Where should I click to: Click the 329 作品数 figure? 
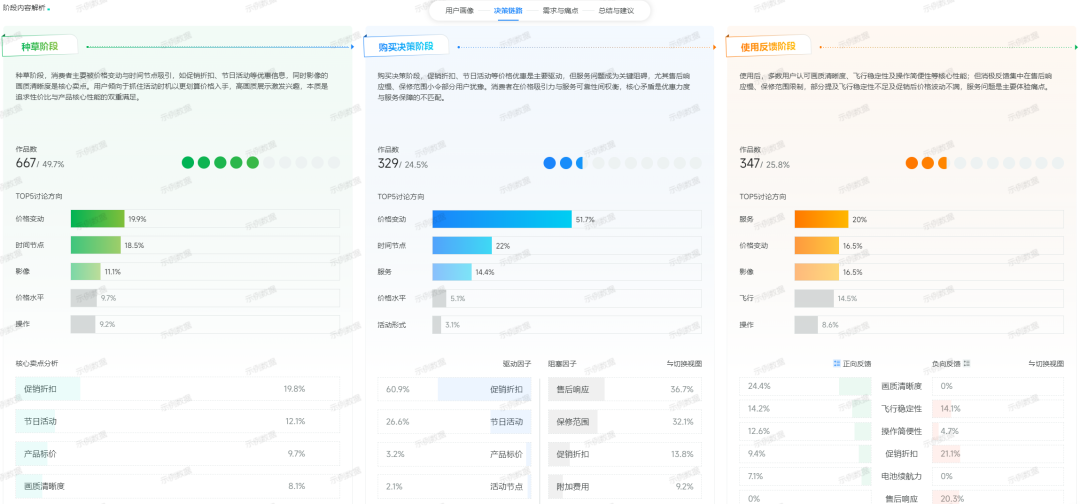click(x=388, y=163)
